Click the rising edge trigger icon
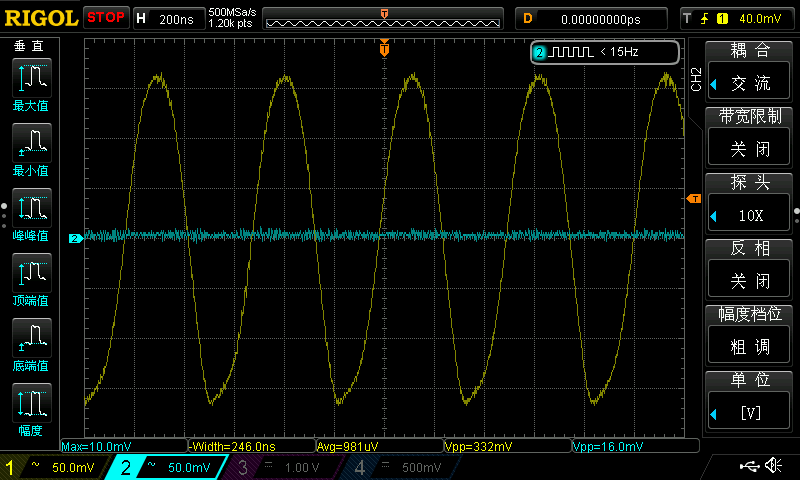Viewport: 800px width, 480px height. coord(705,19)
